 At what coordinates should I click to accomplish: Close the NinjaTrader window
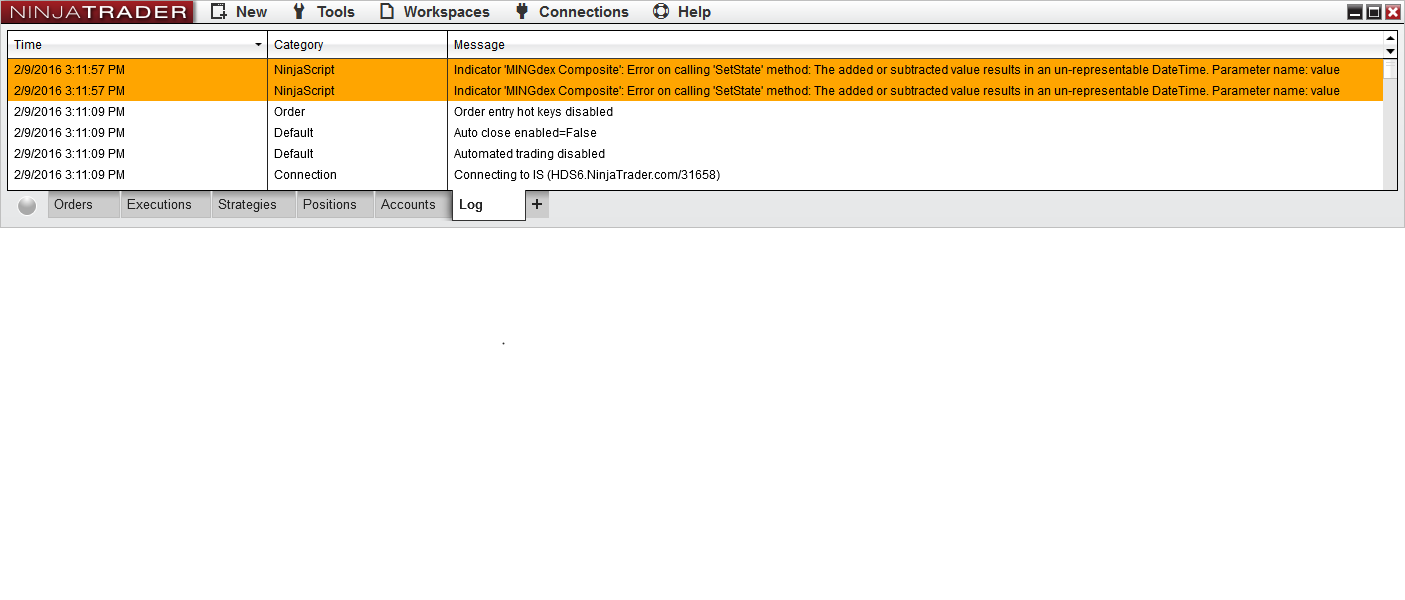click(1392, 12)
